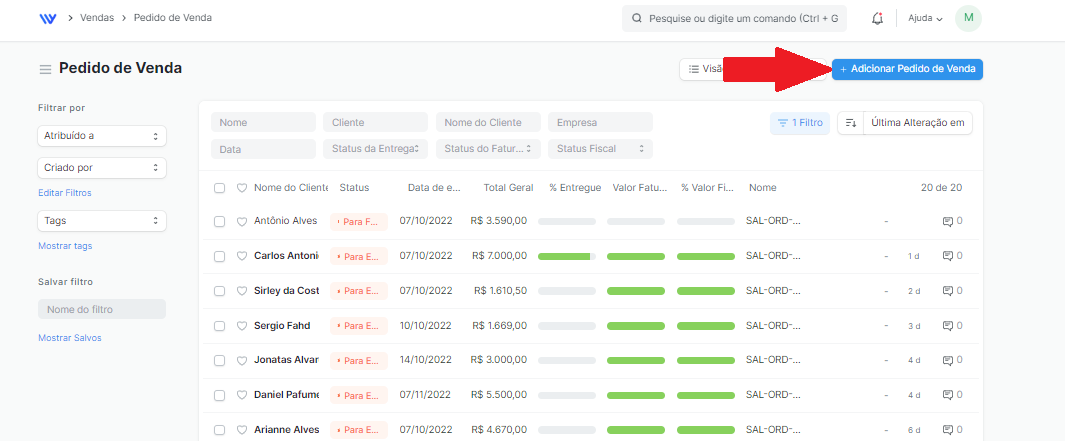The width and height of the screenshot is (1065, 441).
Task: Focus the Nome filter field
Action: point(264,122)
